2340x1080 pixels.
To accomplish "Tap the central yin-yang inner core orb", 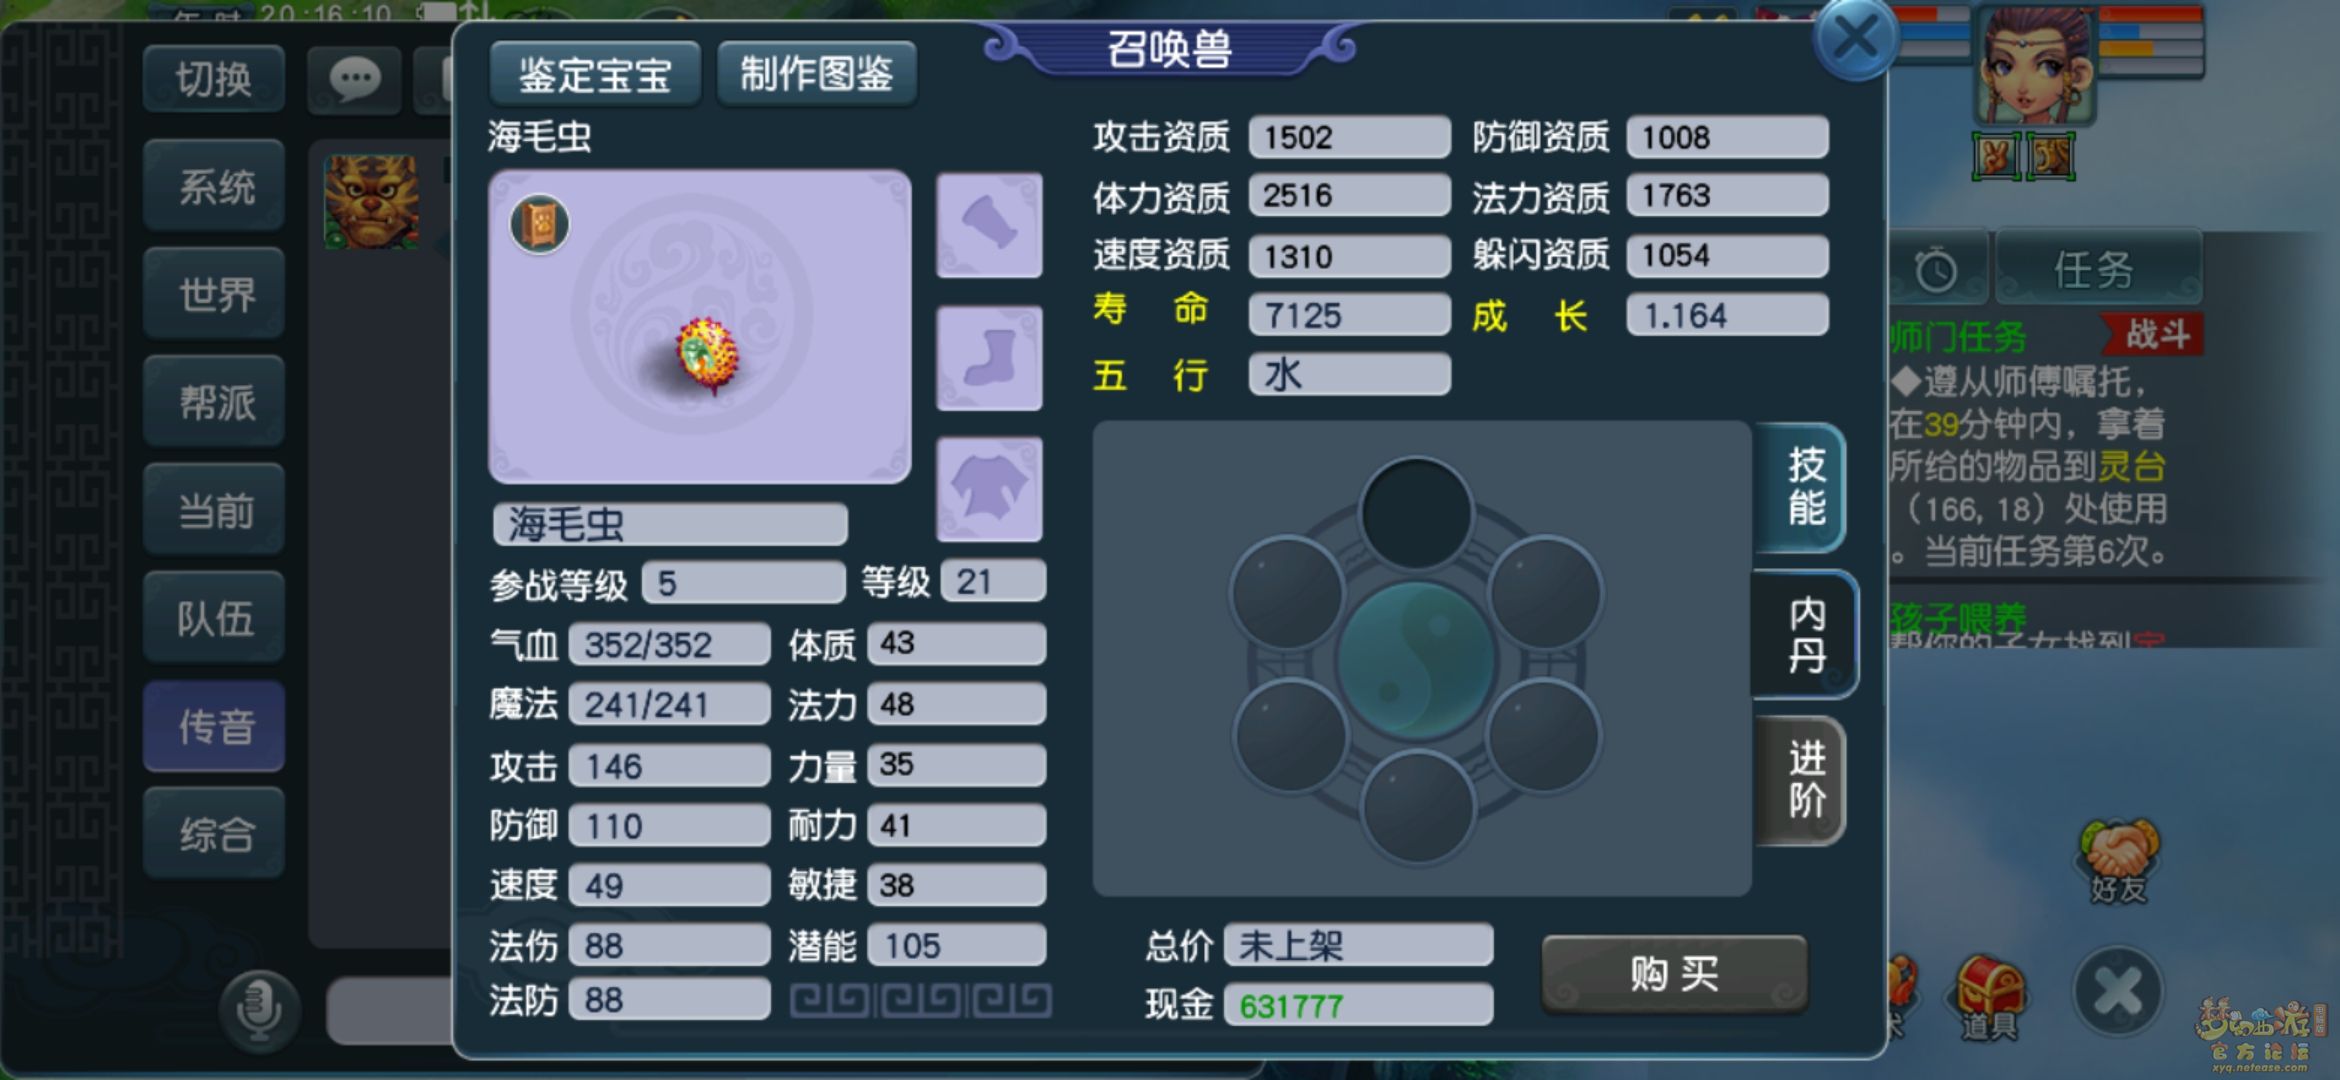I will [1416, 662].
